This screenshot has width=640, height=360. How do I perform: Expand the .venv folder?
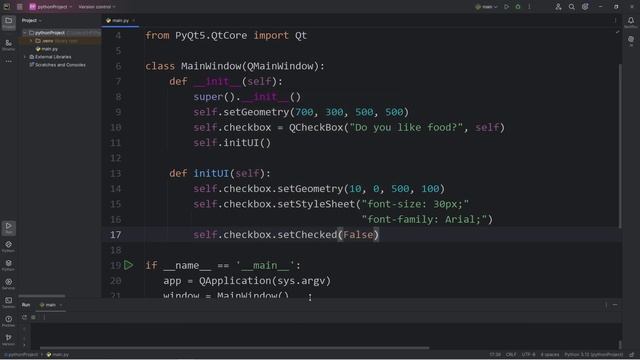[x=31, y=41]
